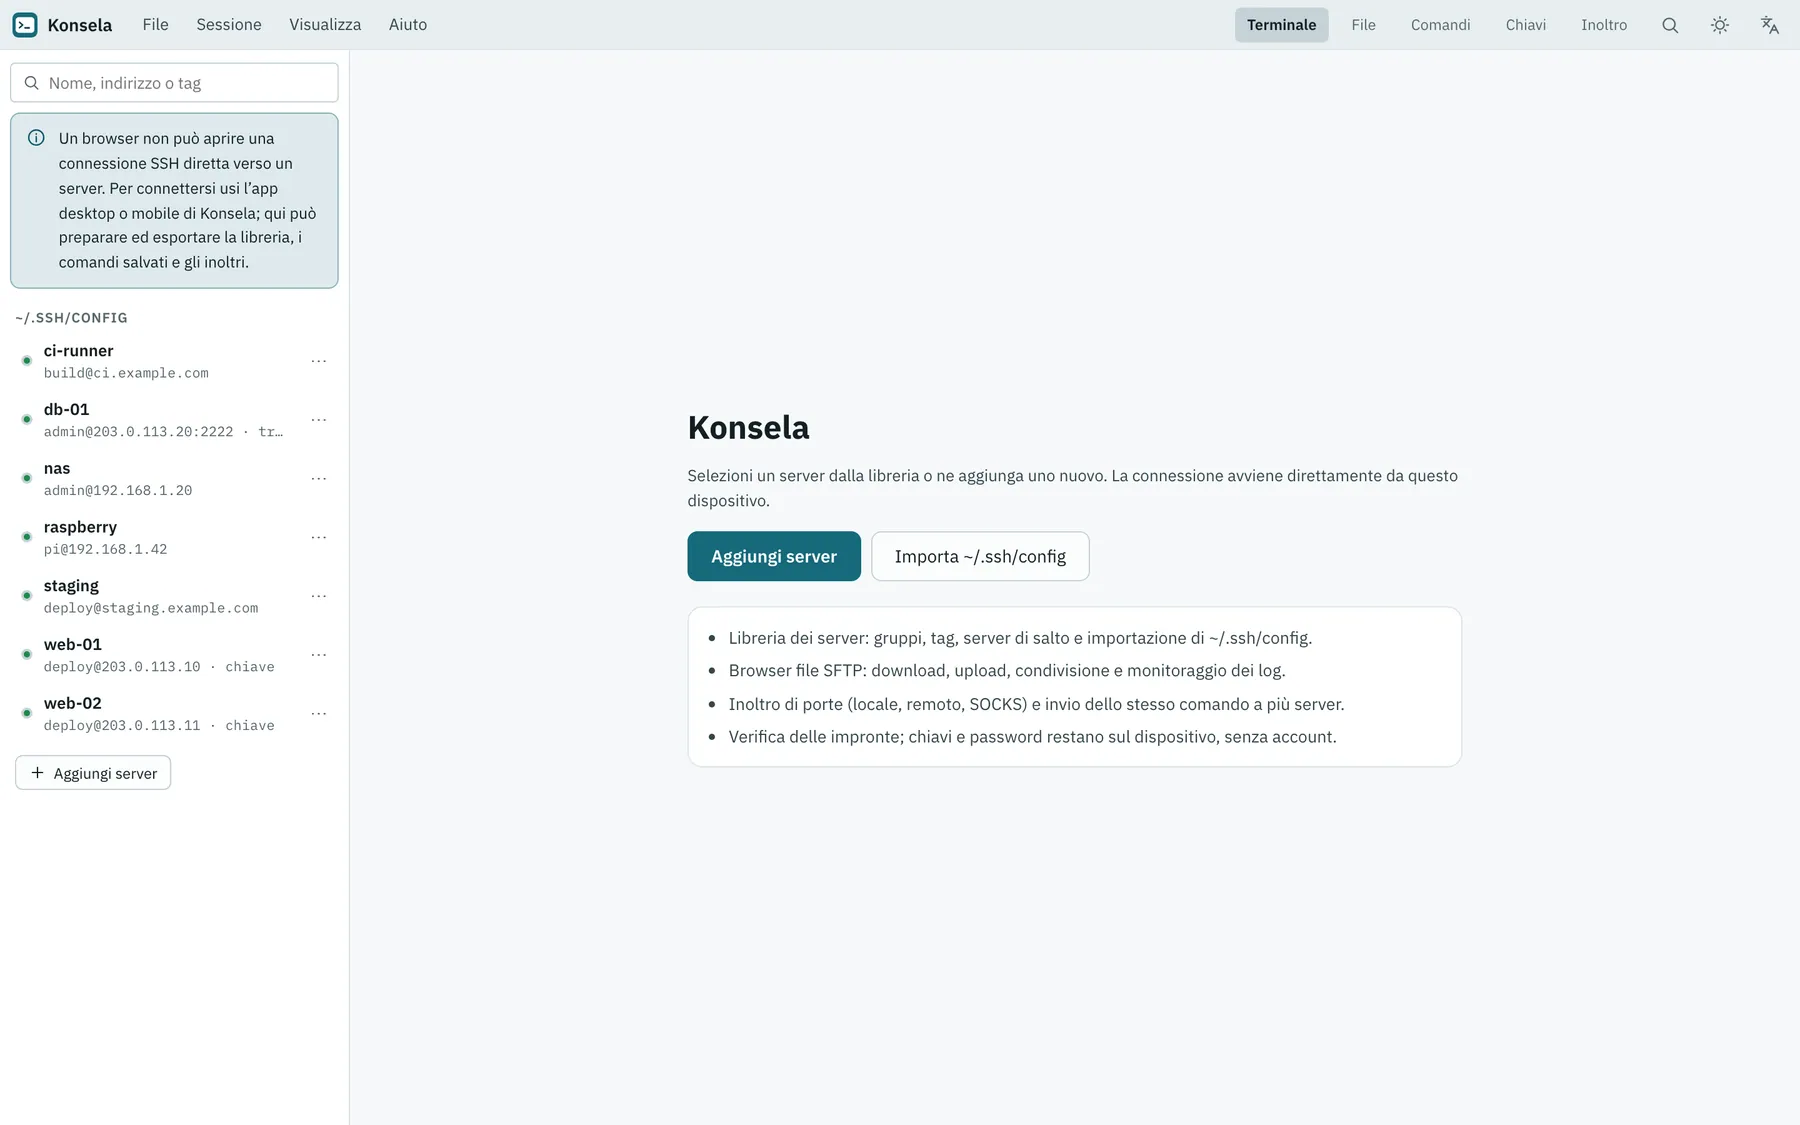Click the Konsela terminal logo icon

25,25
